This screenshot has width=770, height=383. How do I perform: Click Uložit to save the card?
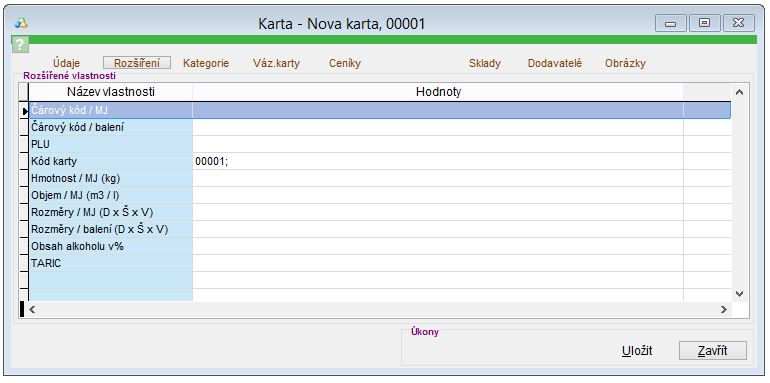(637, 351)
